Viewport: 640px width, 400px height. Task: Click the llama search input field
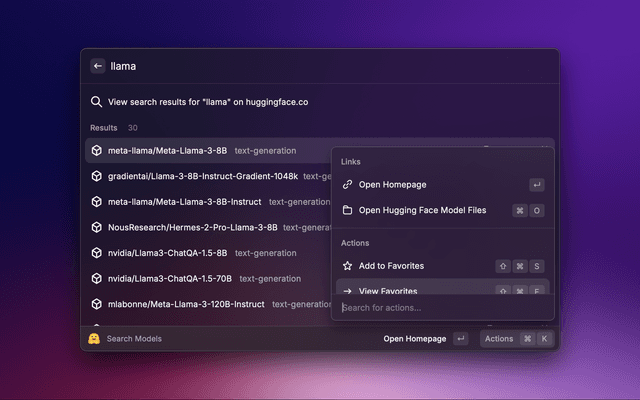tap(300, 66)
